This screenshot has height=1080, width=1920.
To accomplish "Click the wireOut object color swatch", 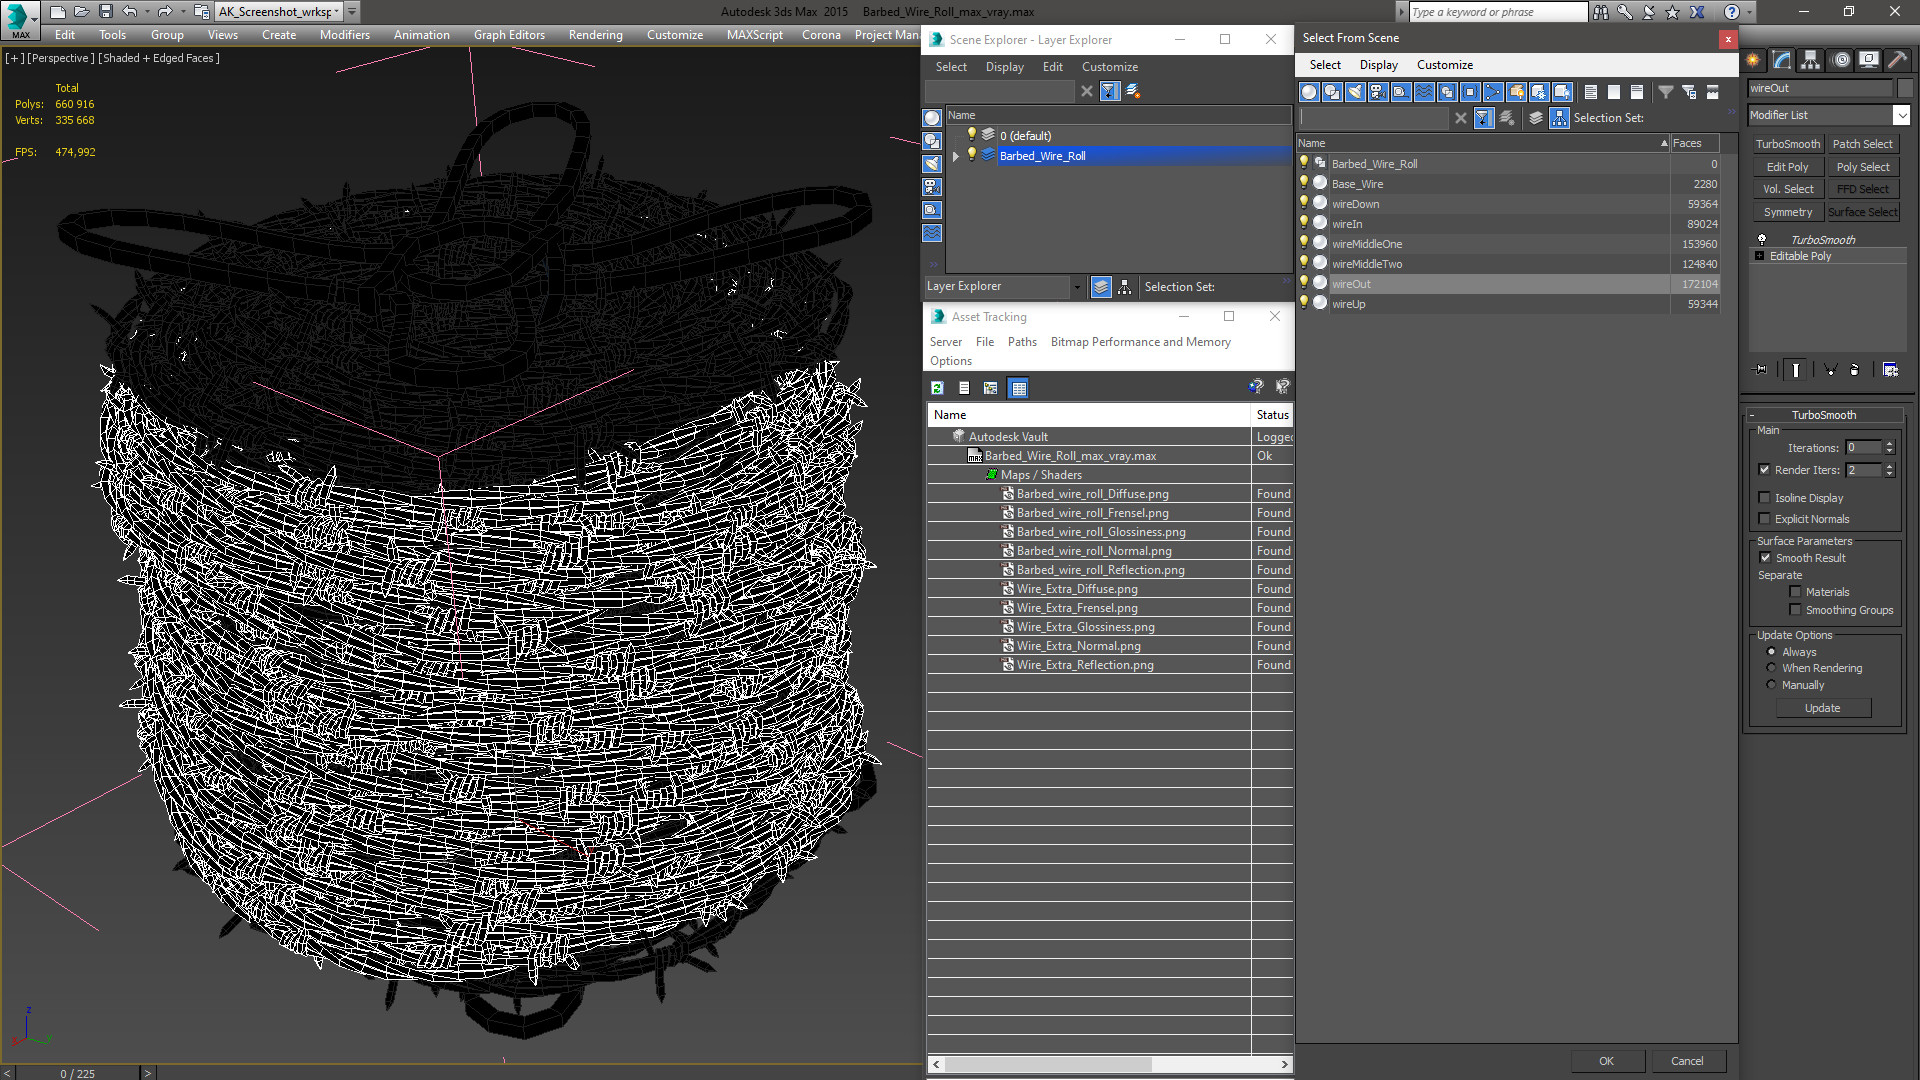I will tap(1905, 88).
